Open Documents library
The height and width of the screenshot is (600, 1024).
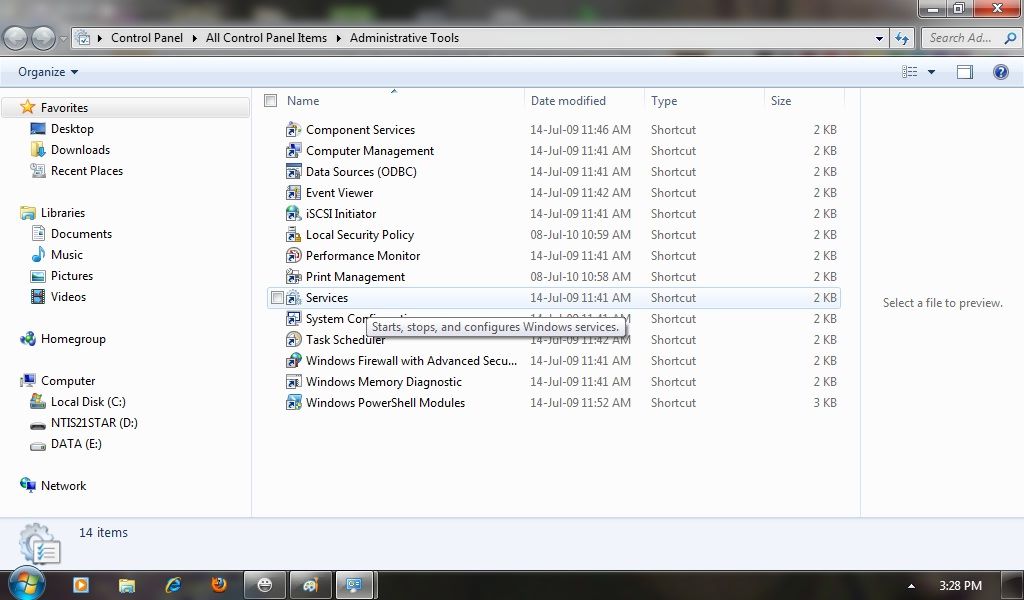coord(81,234)
